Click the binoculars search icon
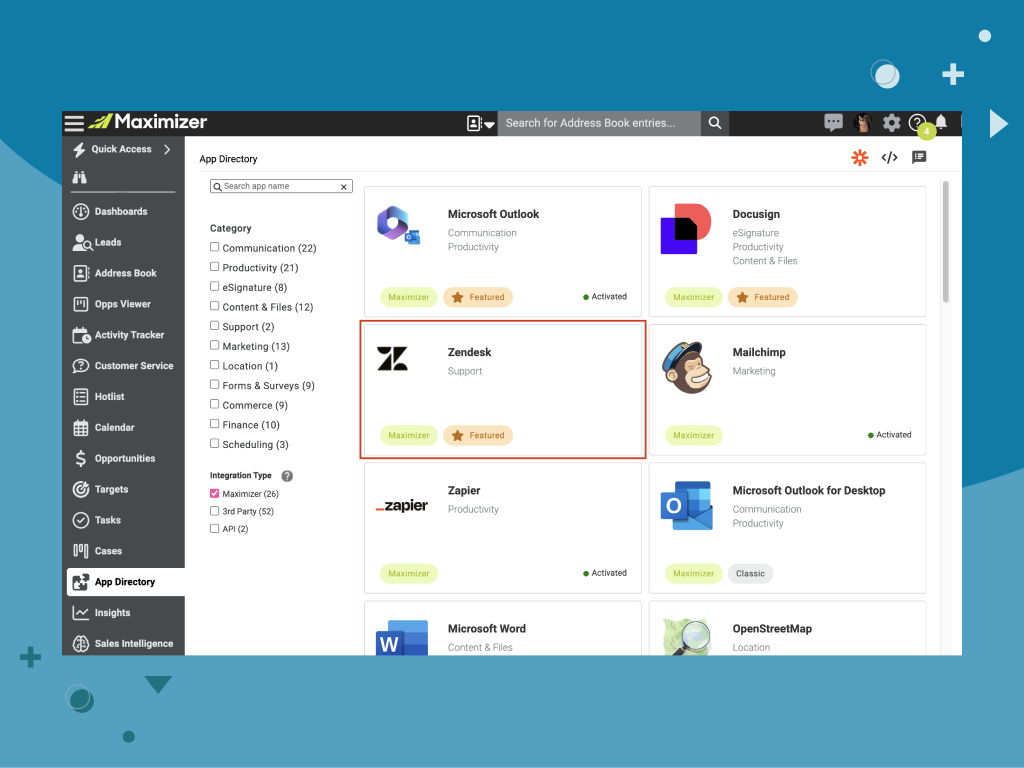Image resolution: width=1024 pixels, height=768 pixels. (x=80, y=177)
